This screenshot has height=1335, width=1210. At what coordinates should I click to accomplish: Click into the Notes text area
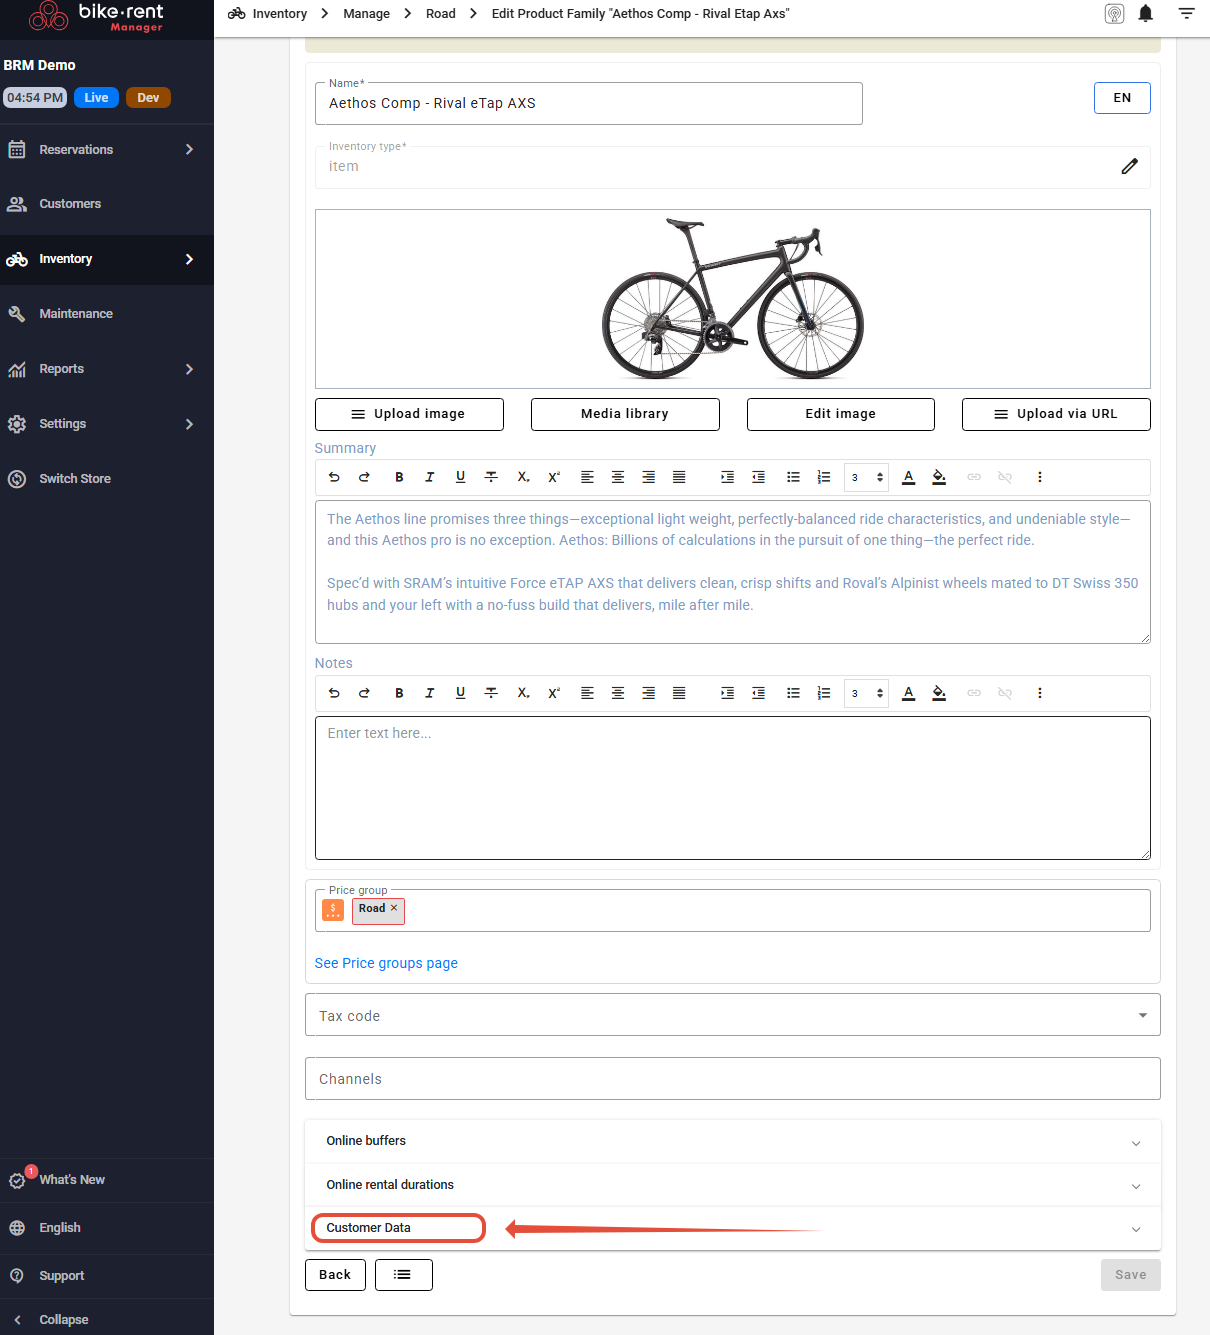click(732, 788)
